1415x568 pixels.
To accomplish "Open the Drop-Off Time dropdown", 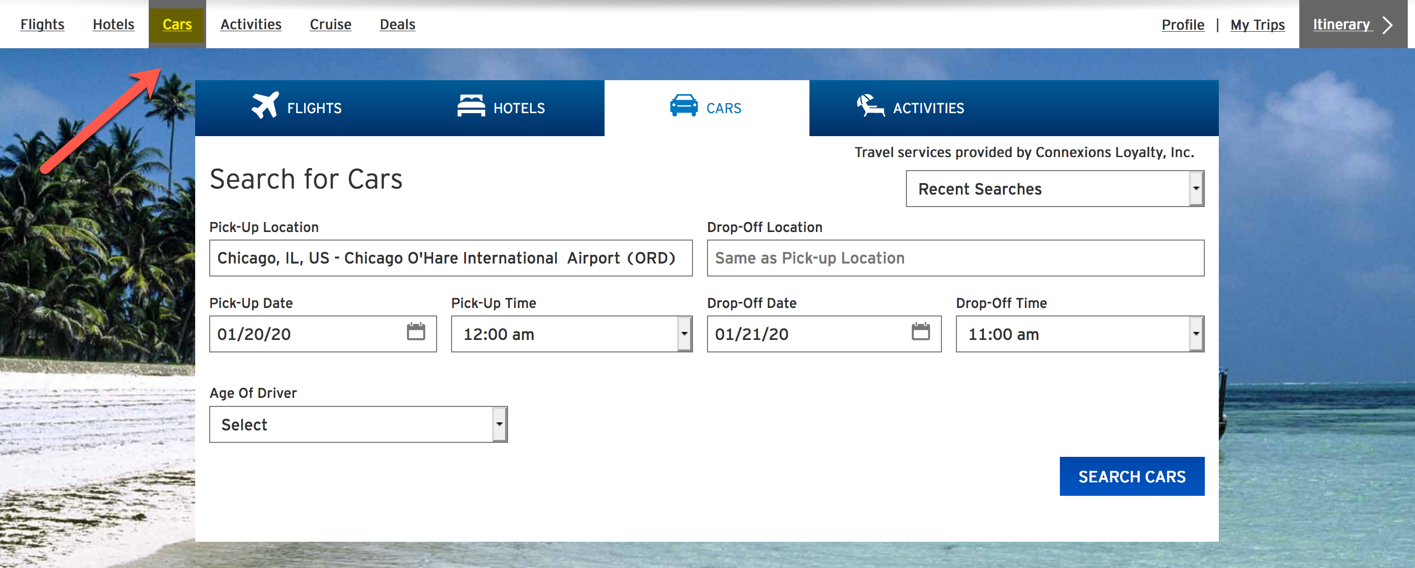I will 1080,334.
